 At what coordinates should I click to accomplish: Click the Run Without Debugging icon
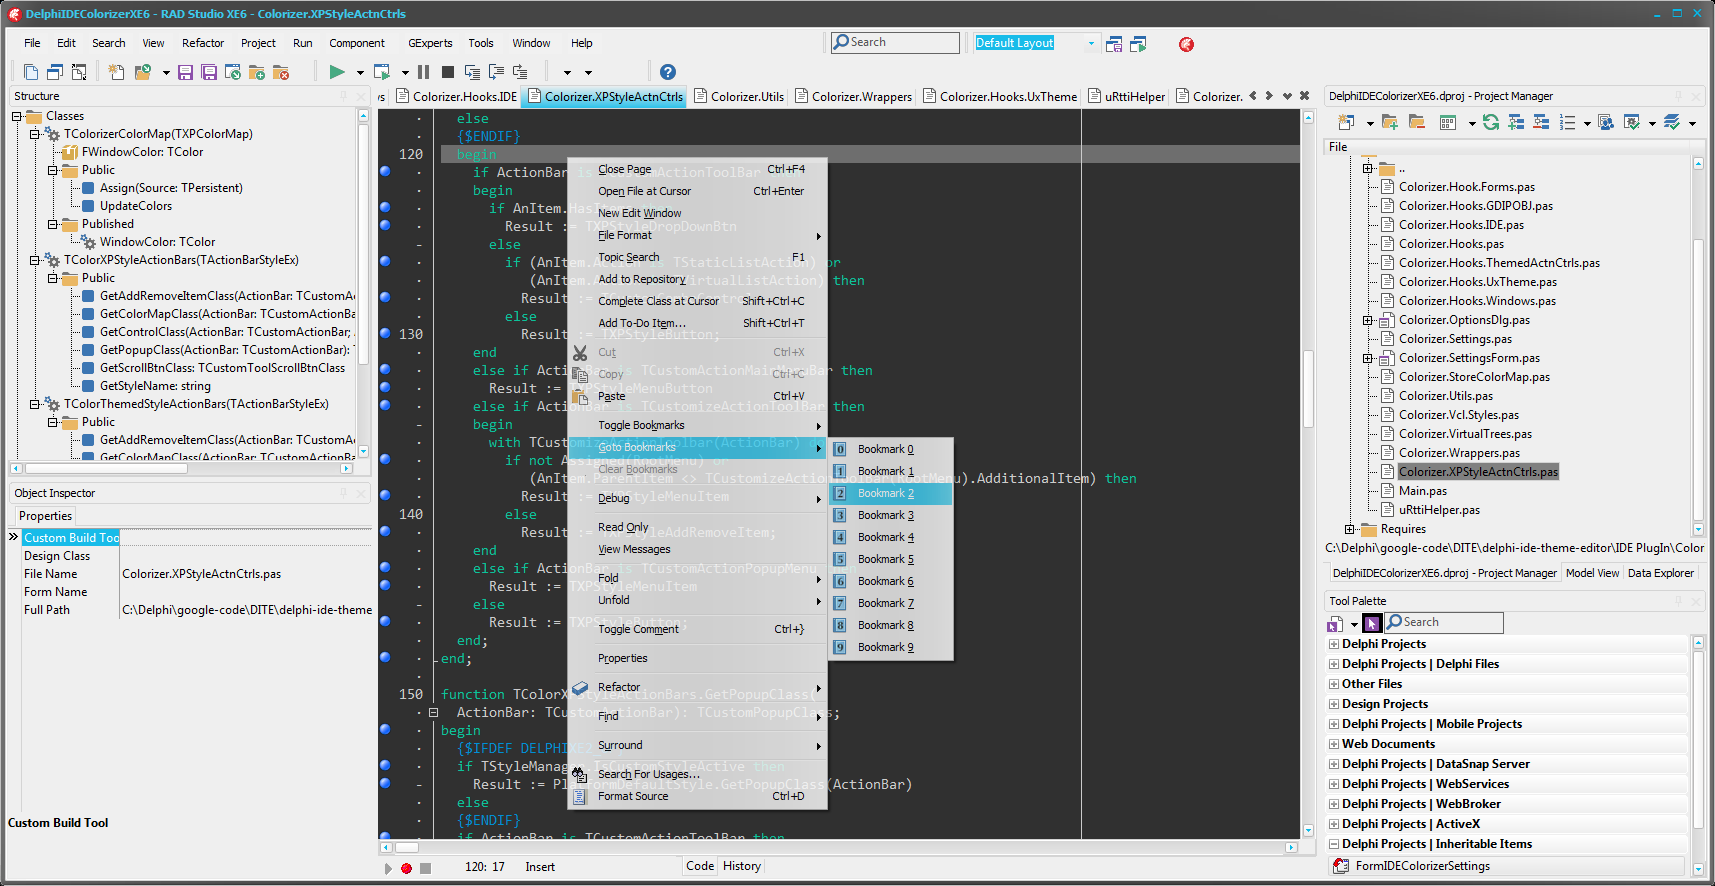click(382, 72)
